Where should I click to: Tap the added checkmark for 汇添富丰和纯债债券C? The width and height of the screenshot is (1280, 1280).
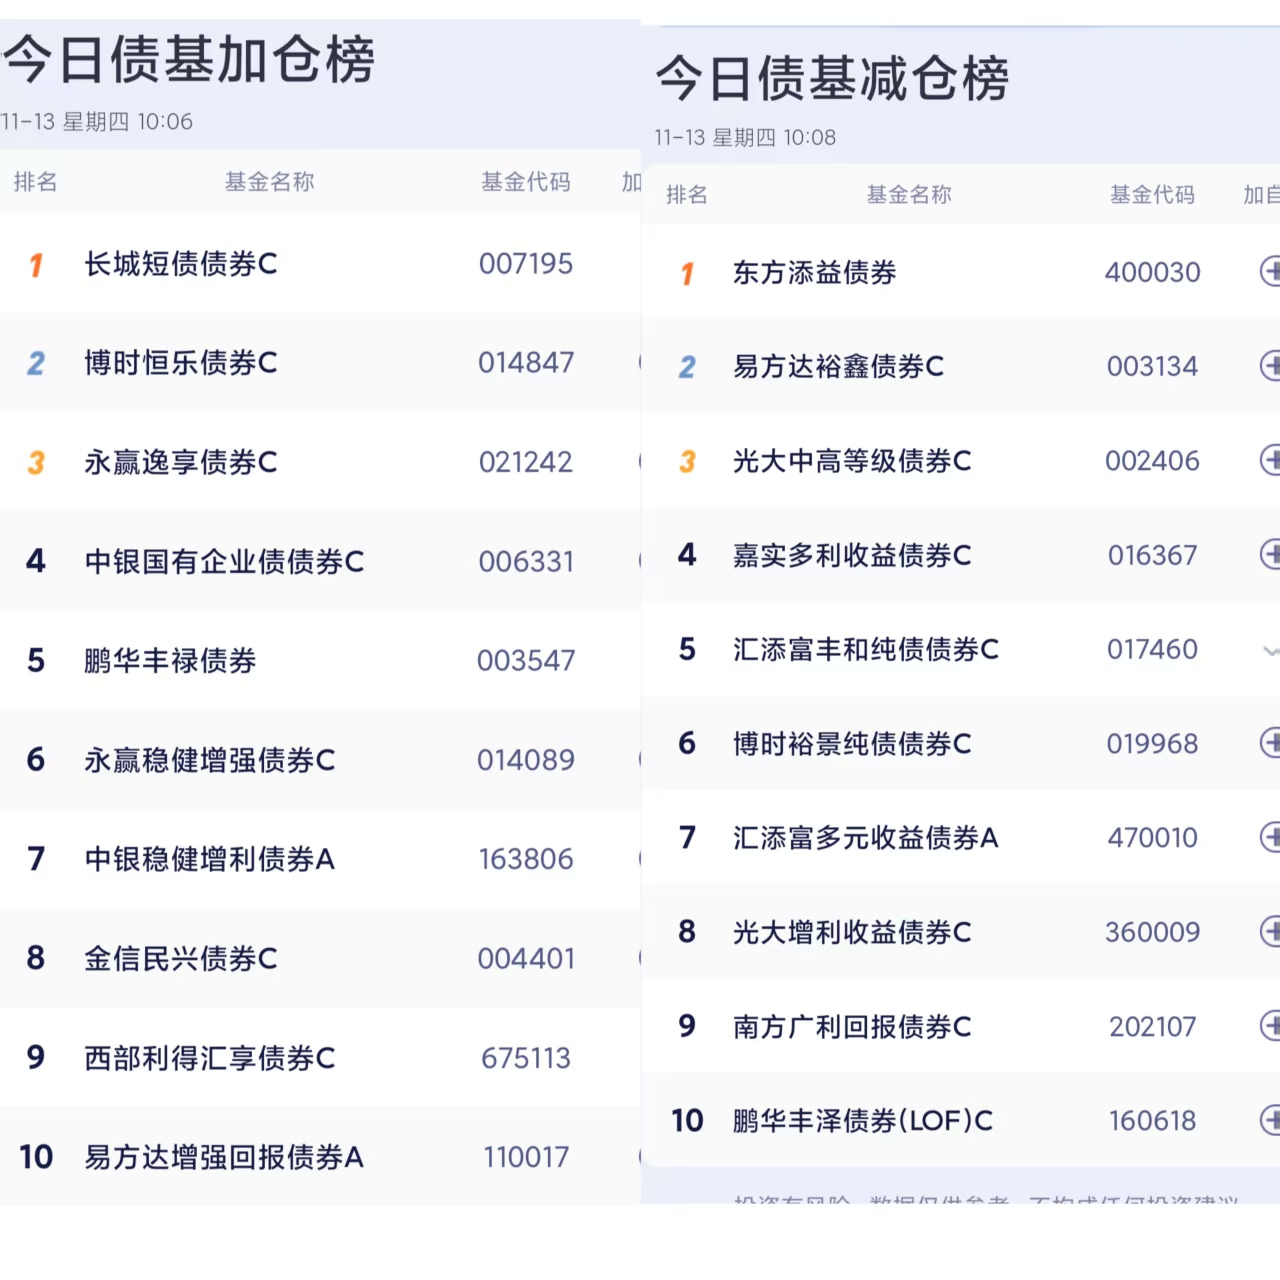1271,650
